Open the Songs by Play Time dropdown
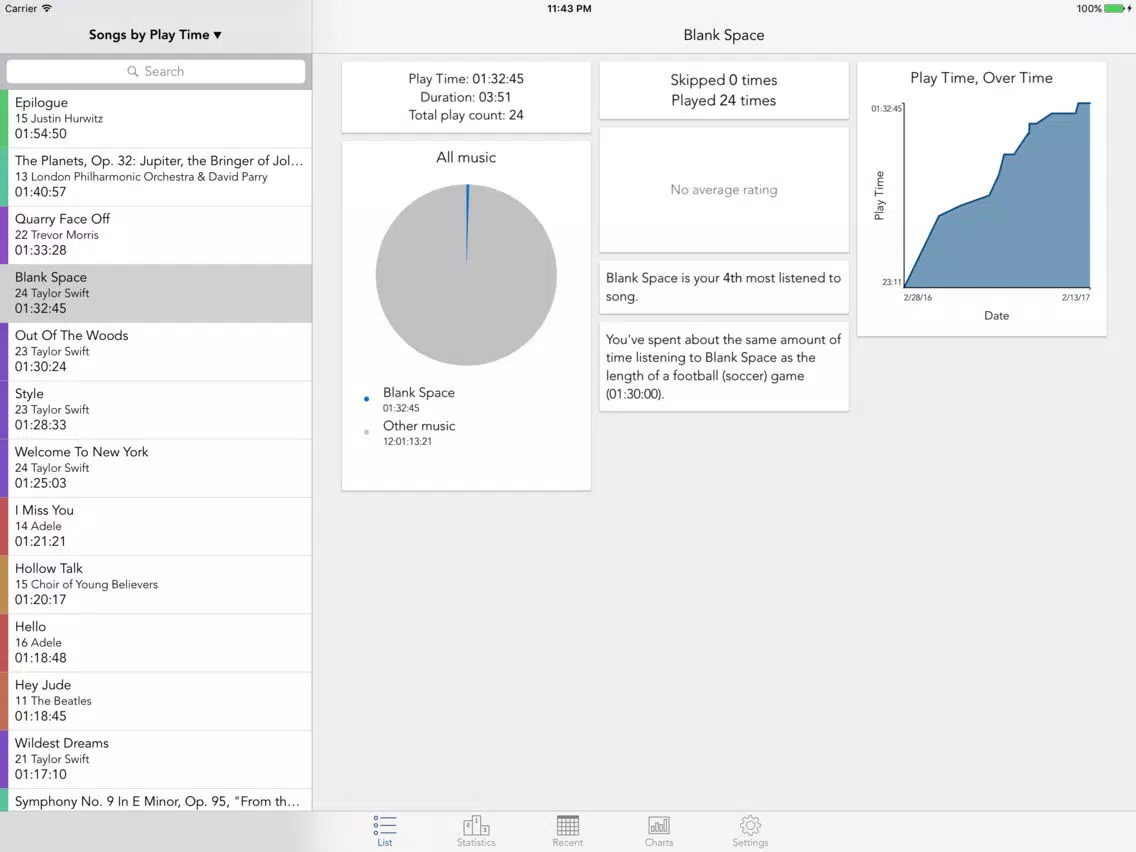Screen dimensions: 1136x852 (x=155, y=35)
